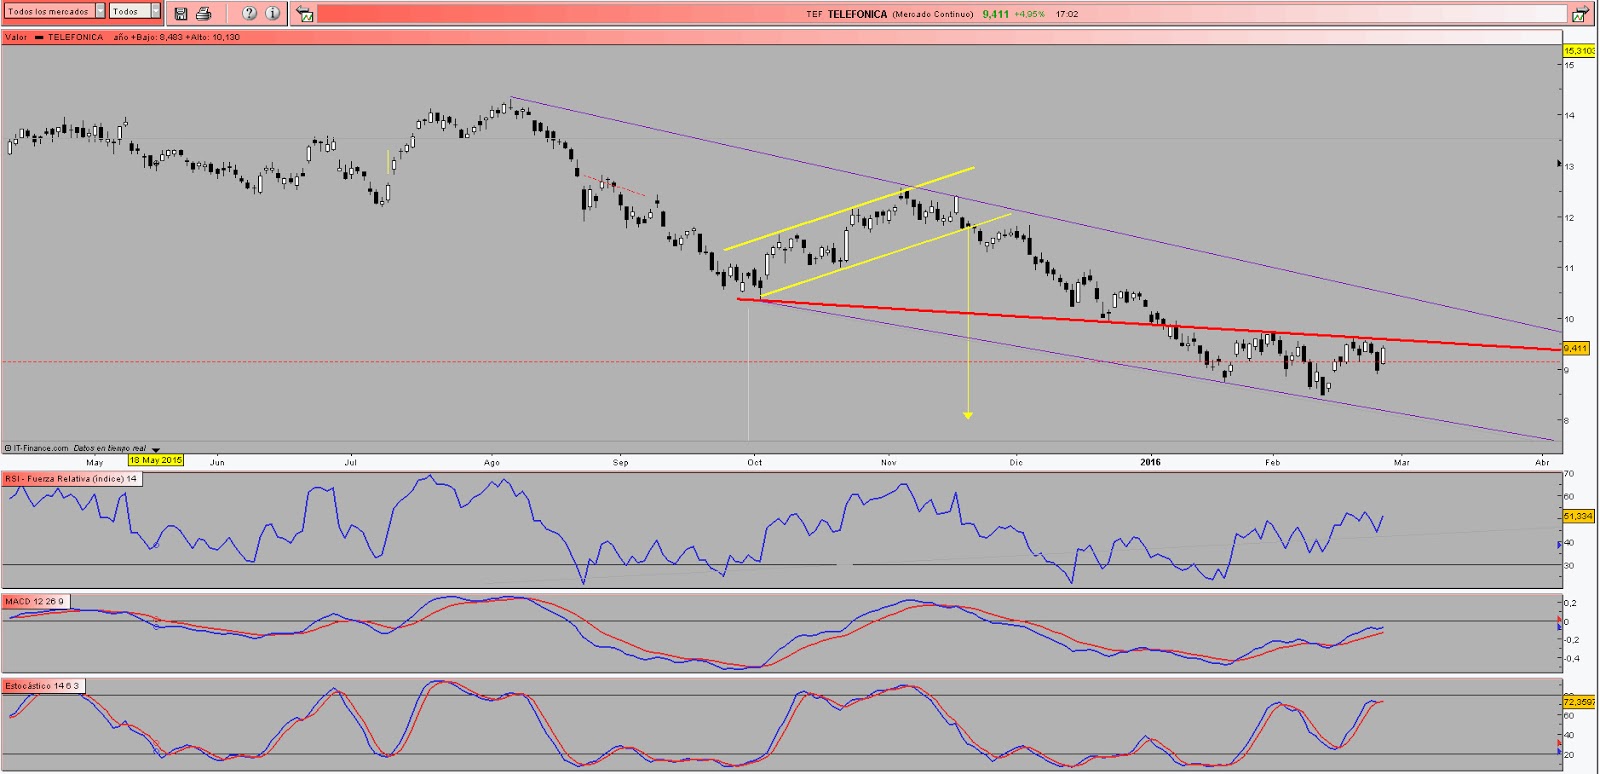Click the 17:02 timestamp in header
This screenshot has width=1600, height=774.
pyautogui.click(x=1067, y=14)
